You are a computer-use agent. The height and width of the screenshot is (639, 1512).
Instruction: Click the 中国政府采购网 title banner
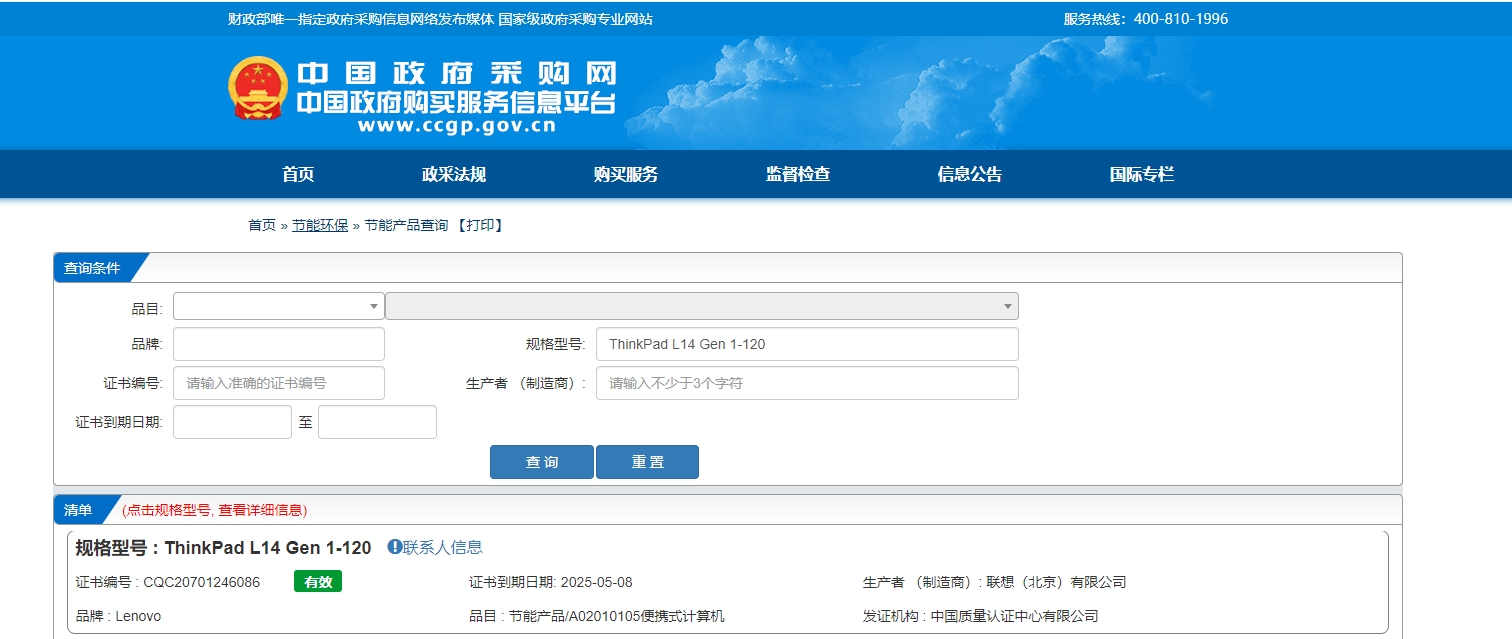[x=456, y=73]
